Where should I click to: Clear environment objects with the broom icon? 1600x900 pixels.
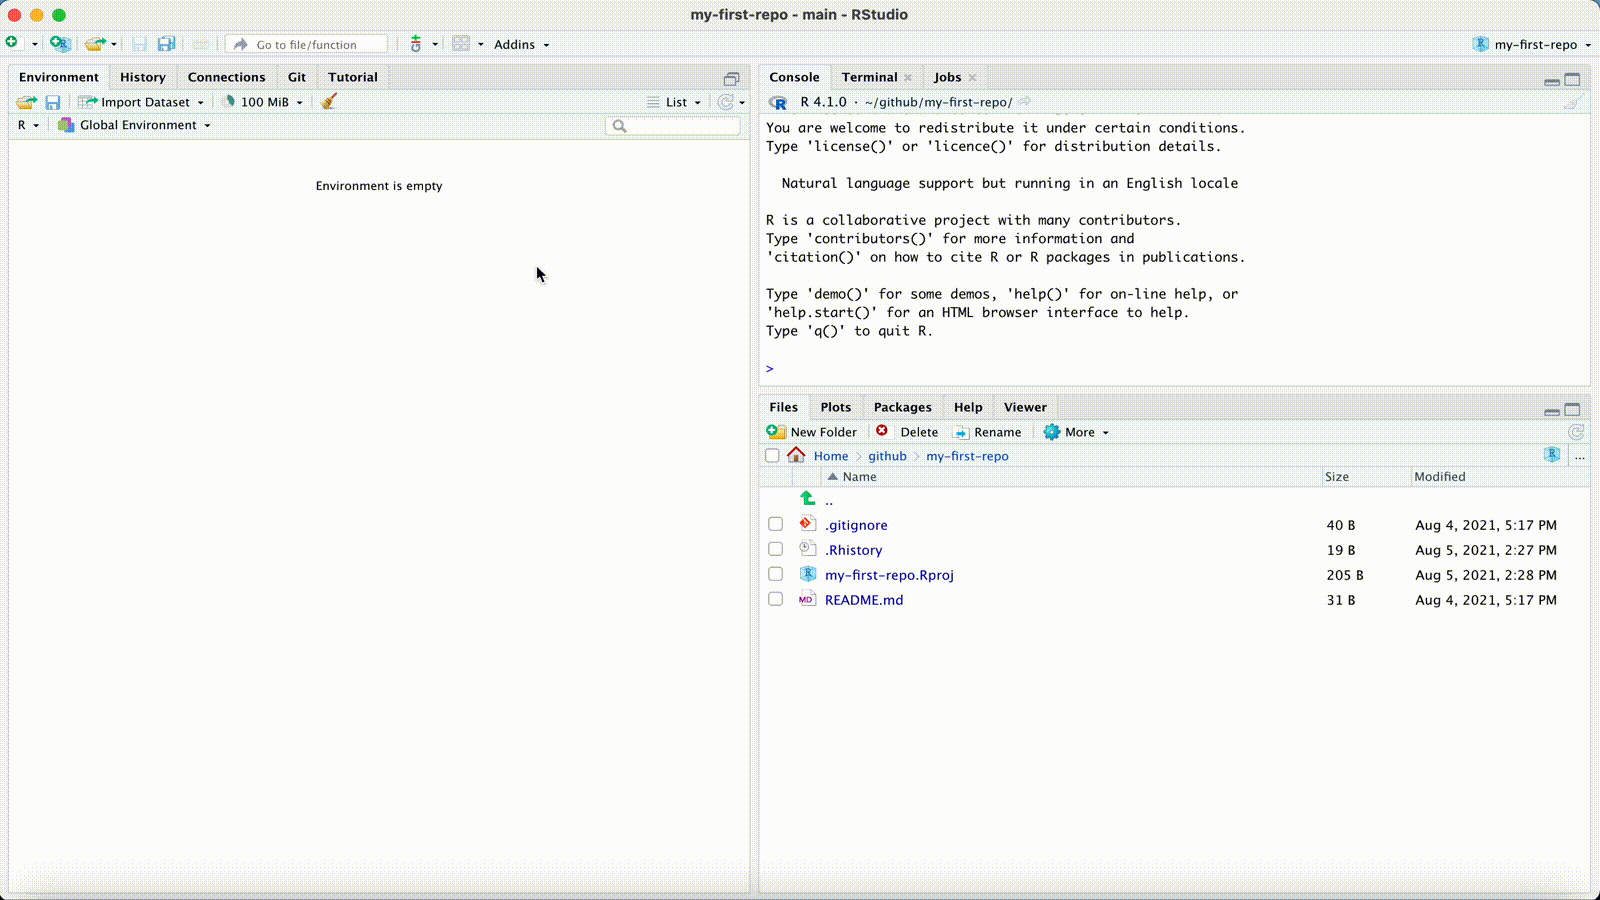[x=329, y=101]
